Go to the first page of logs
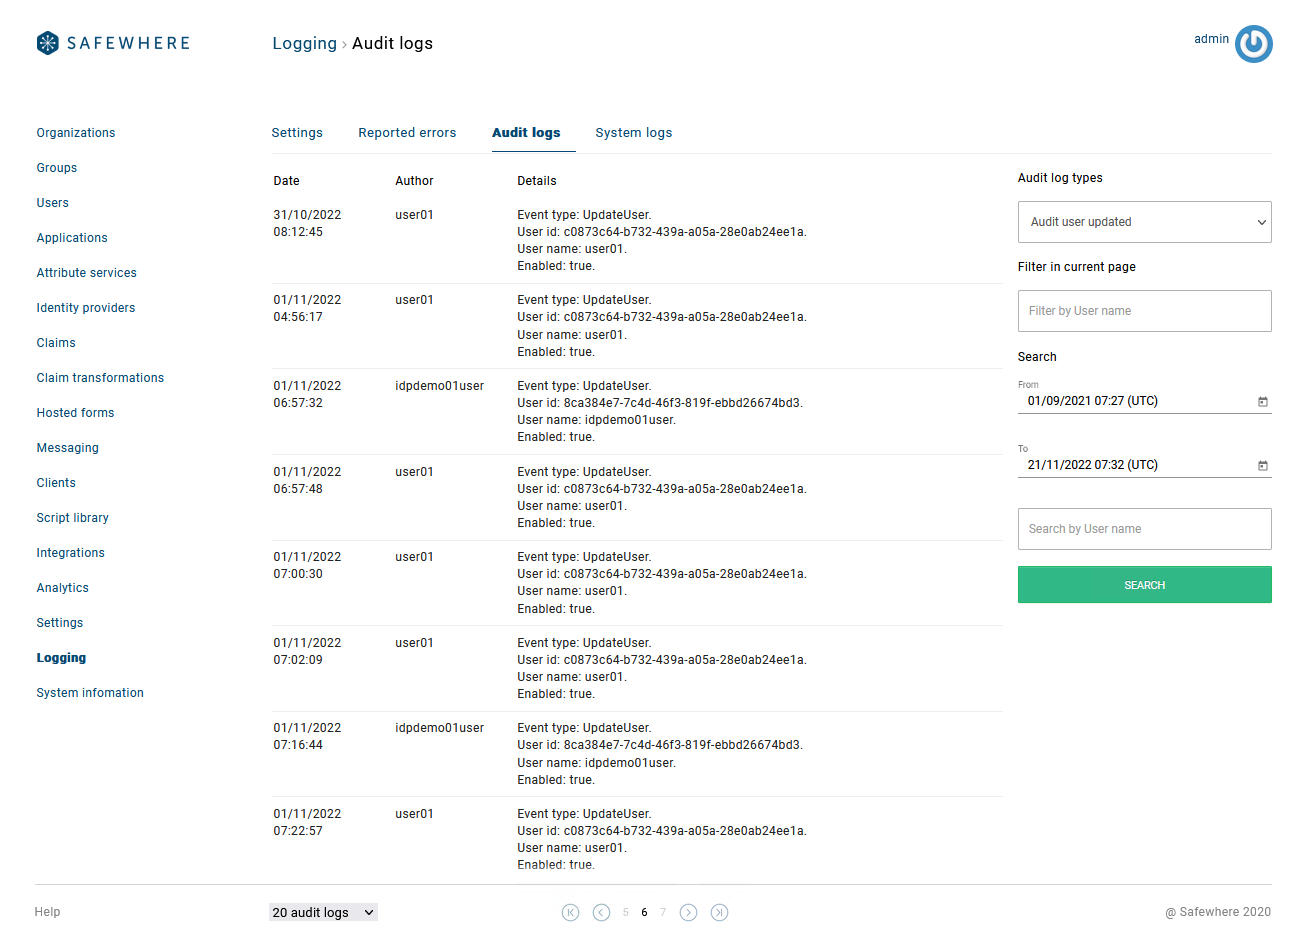 pos(570,912)
